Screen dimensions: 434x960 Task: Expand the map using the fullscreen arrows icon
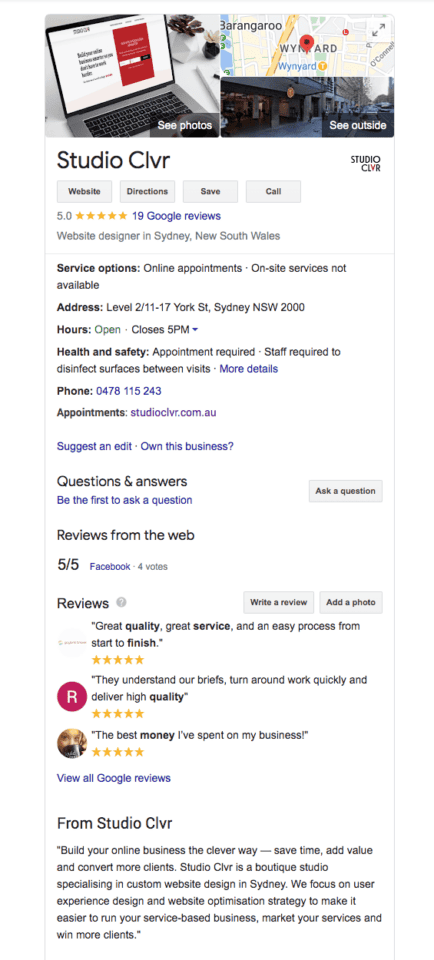(x=379, y=28)
